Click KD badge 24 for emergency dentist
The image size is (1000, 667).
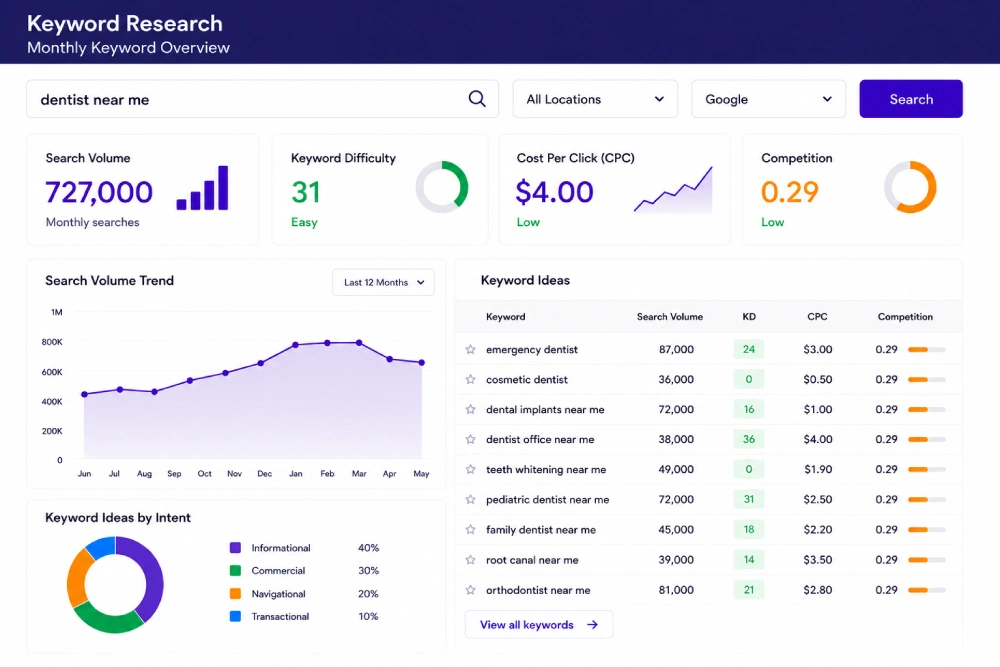tap(749, 349)
